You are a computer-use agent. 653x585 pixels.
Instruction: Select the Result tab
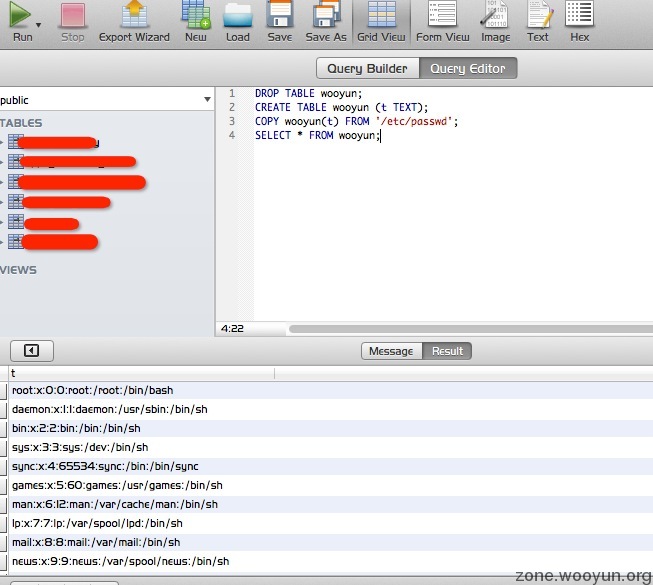(447, 351)
